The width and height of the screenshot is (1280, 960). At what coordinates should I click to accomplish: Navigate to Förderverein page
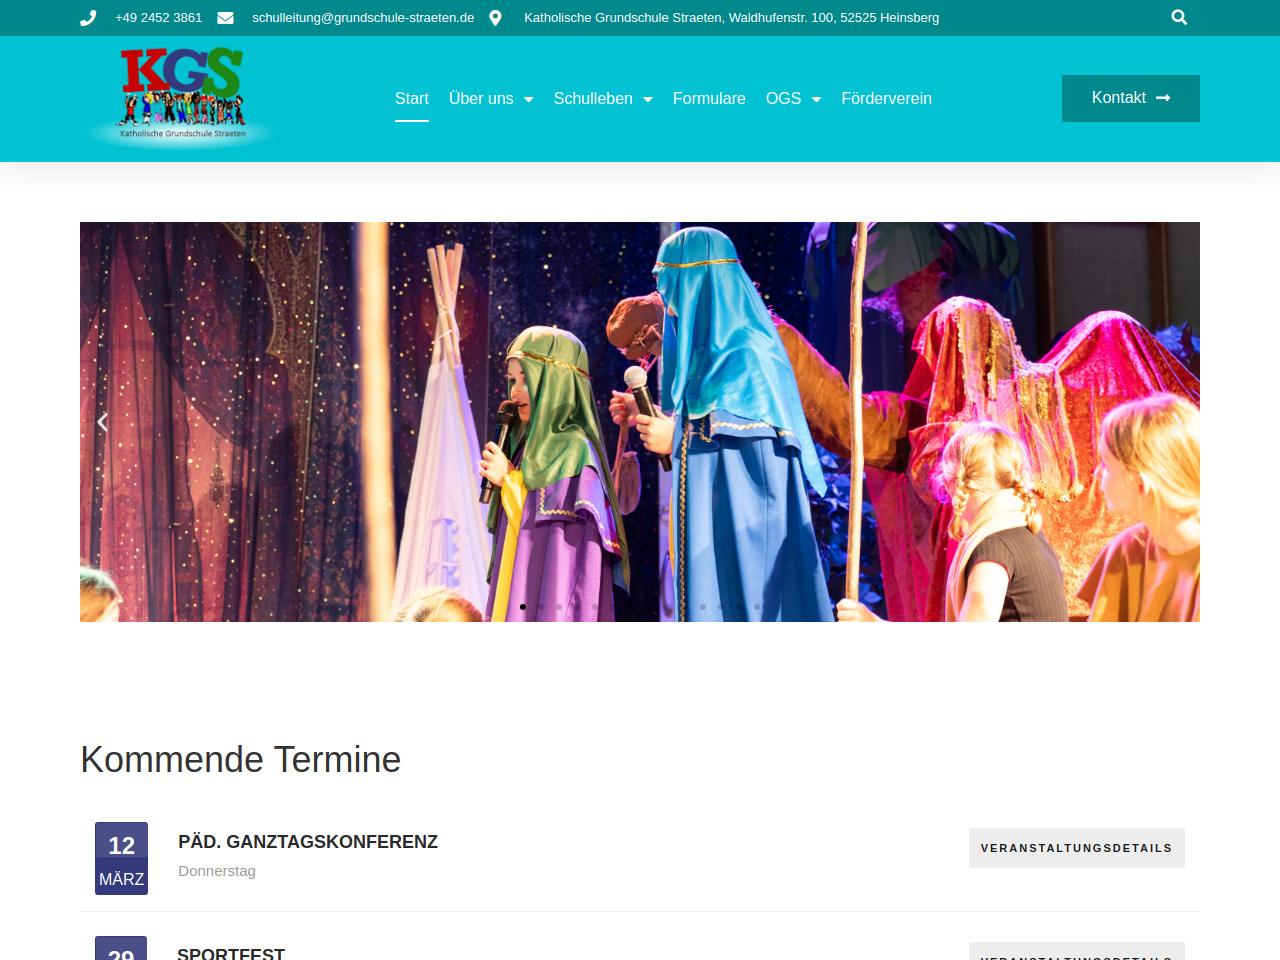tap(886, 98)
